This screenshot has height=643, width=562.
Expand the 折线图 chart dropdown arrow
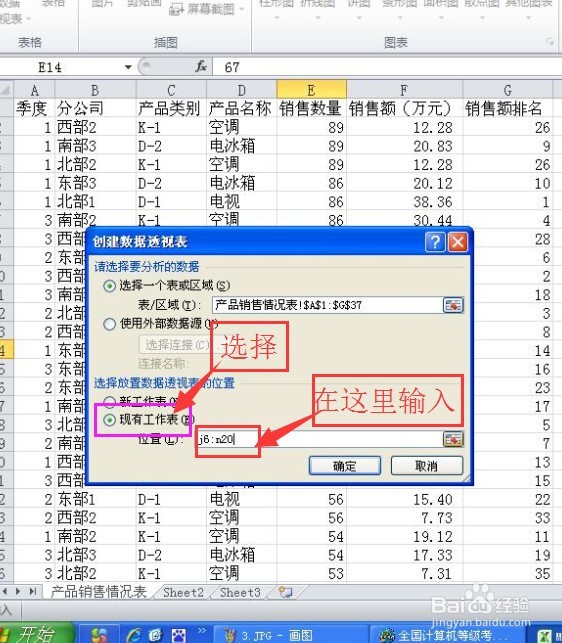[x=318, y=18]
